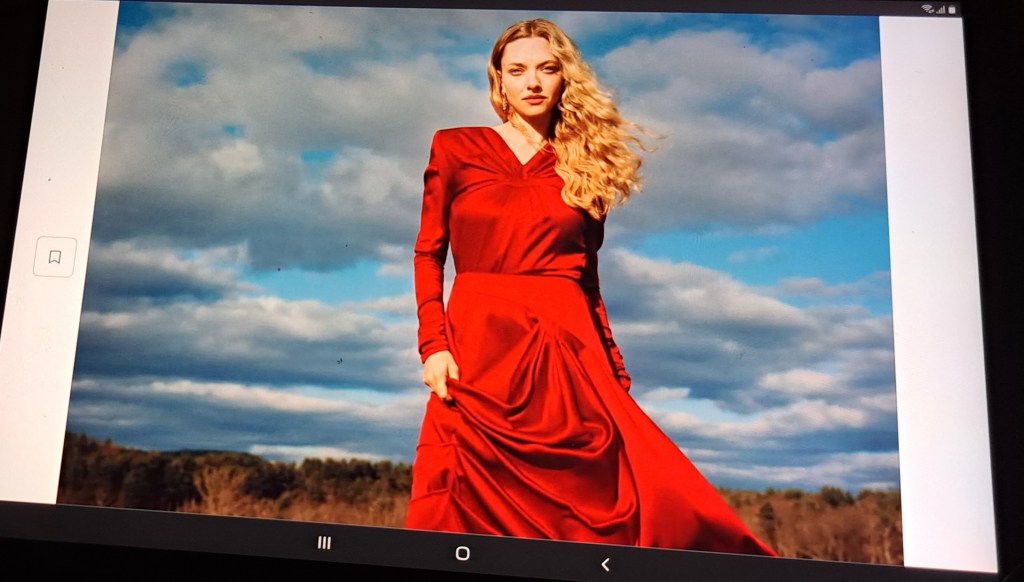Go back using the navigation back arrow

click(605, 564)
